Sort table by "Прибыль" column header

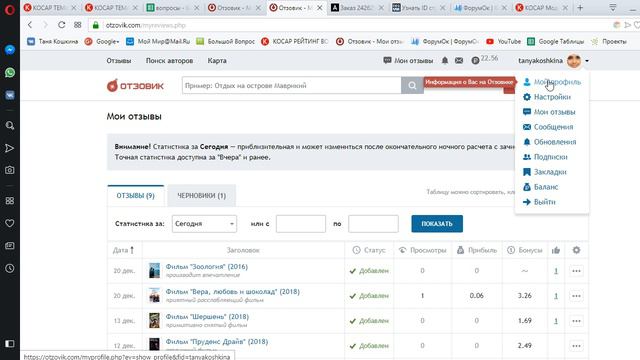[x=477, y=250]
